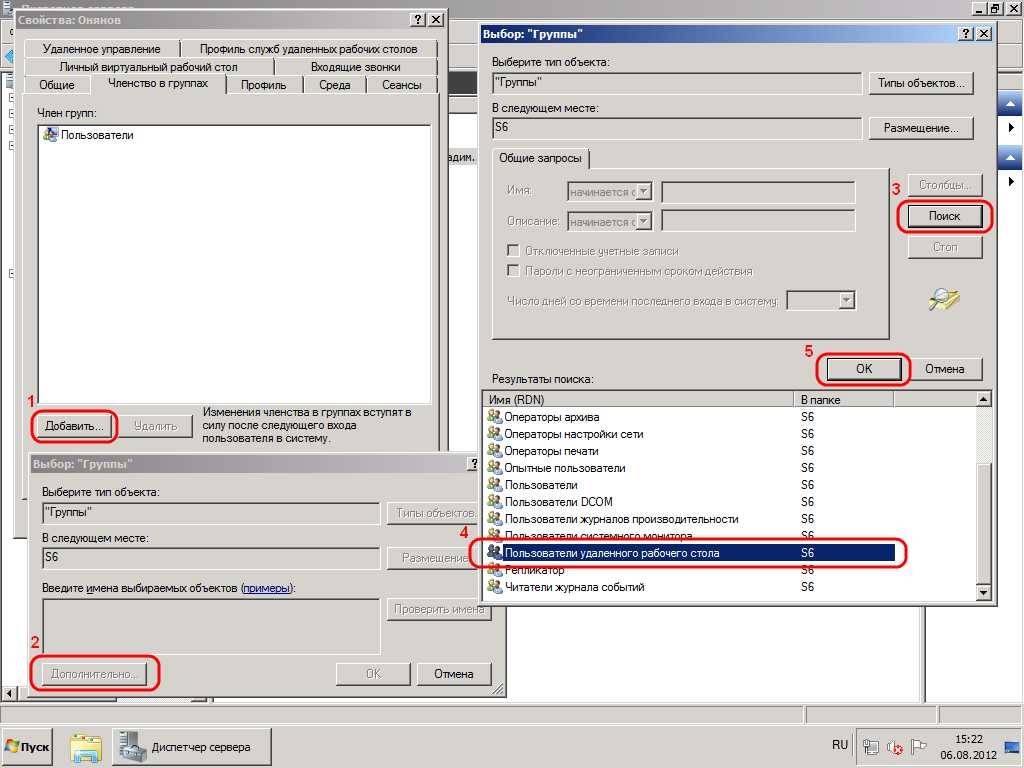Expand the days since last logon dropdown
1024x768 pixels.
point(846,301)
